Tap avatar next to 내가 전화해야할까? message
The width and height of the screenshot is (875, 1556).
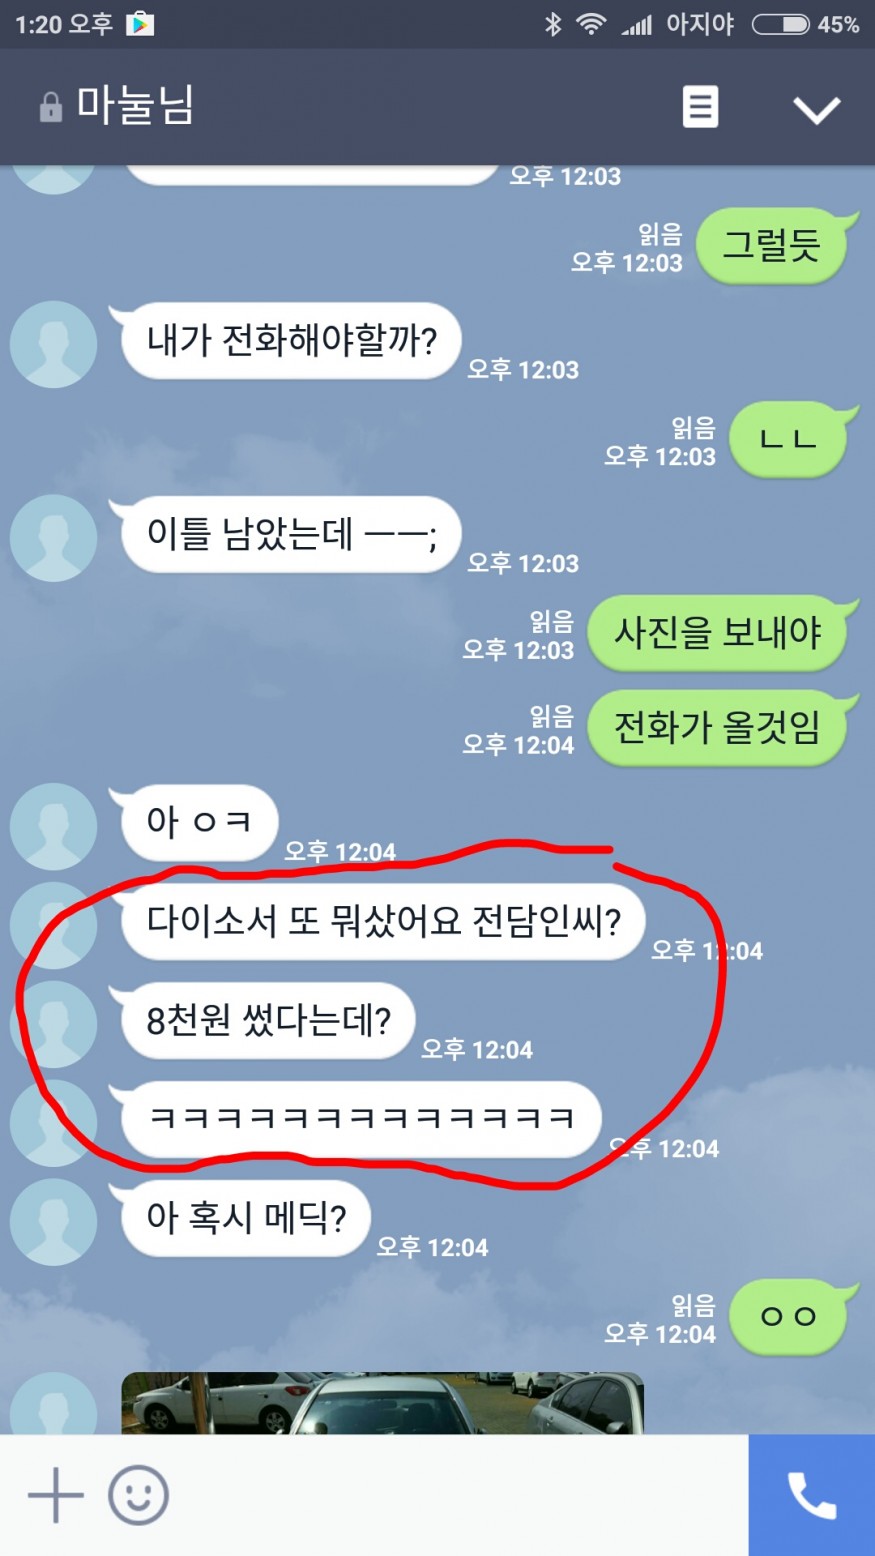point(53,344)
